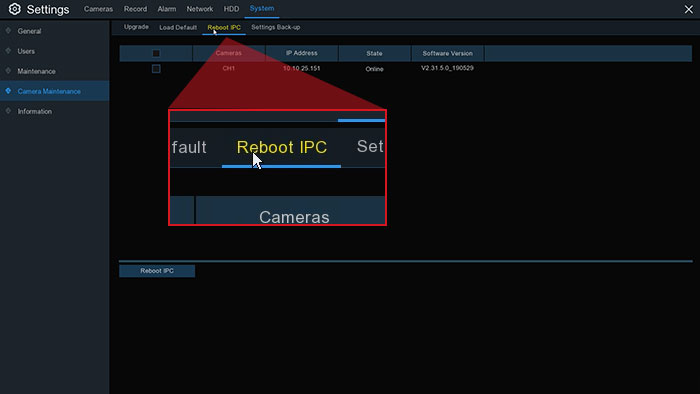Switch to the Settings Back-up tab
The image size is (700, 394).
click(x=275, y=27)
